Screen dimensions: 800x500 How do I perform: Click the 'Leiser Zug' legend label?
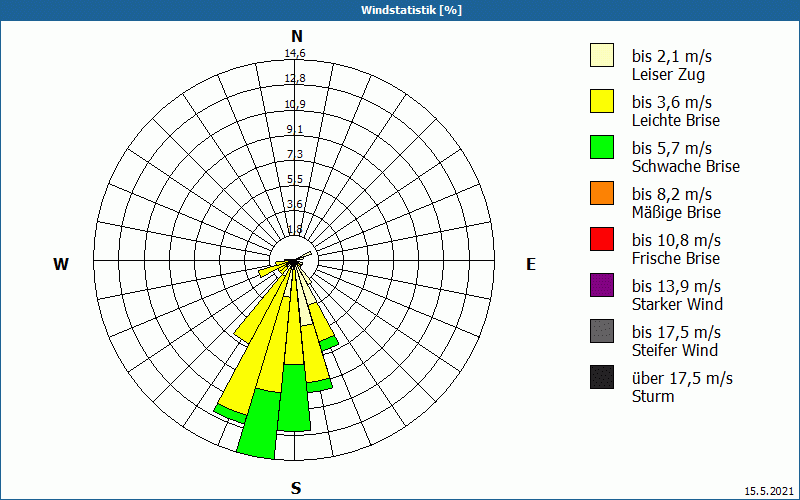click(668, 74)
